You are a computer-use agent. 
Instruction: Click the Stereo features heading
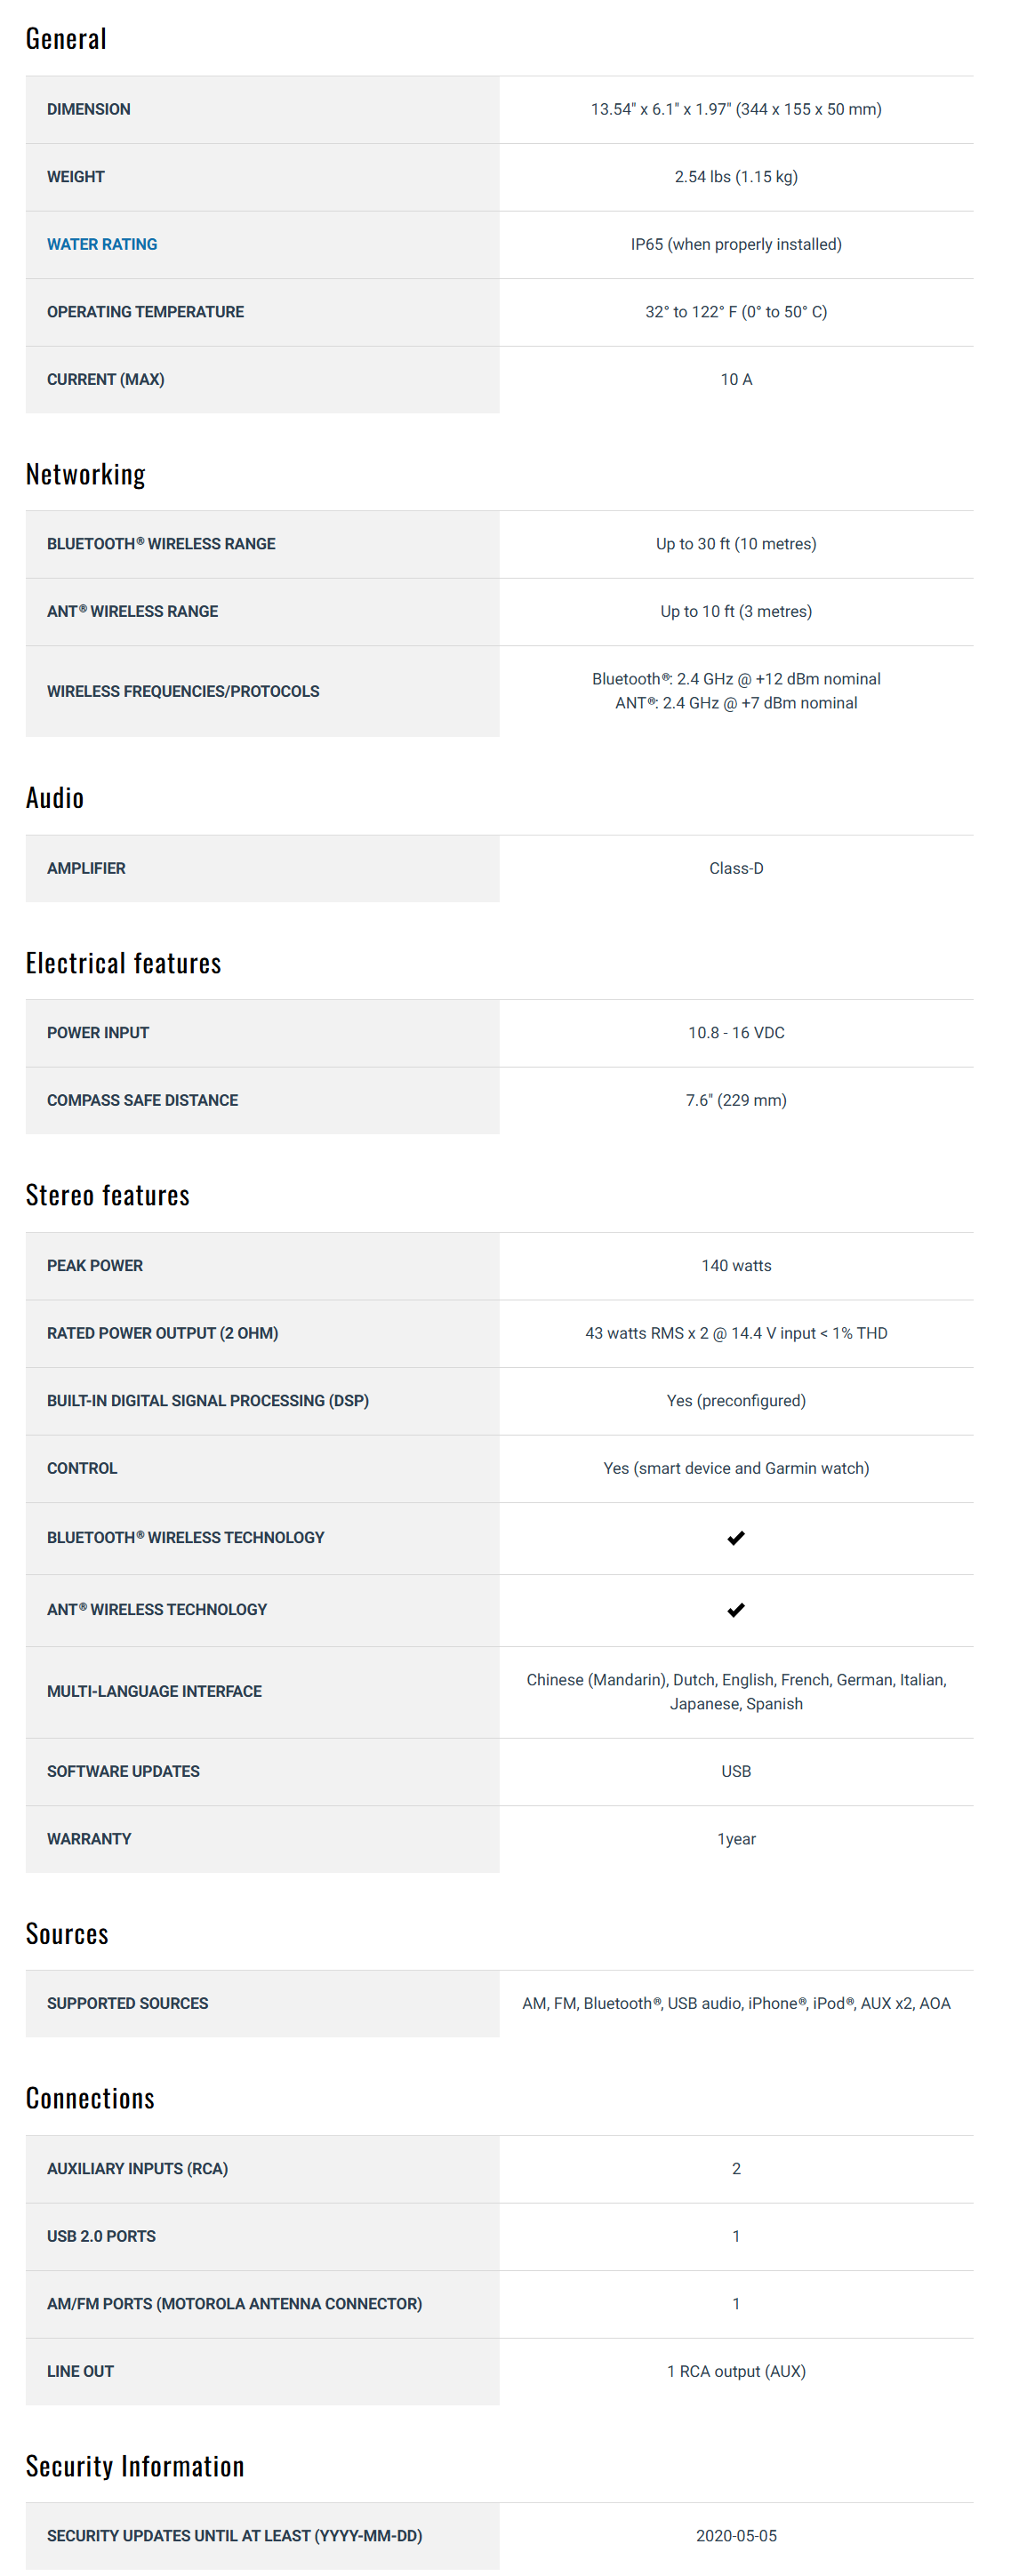(x=107, y=1195)
